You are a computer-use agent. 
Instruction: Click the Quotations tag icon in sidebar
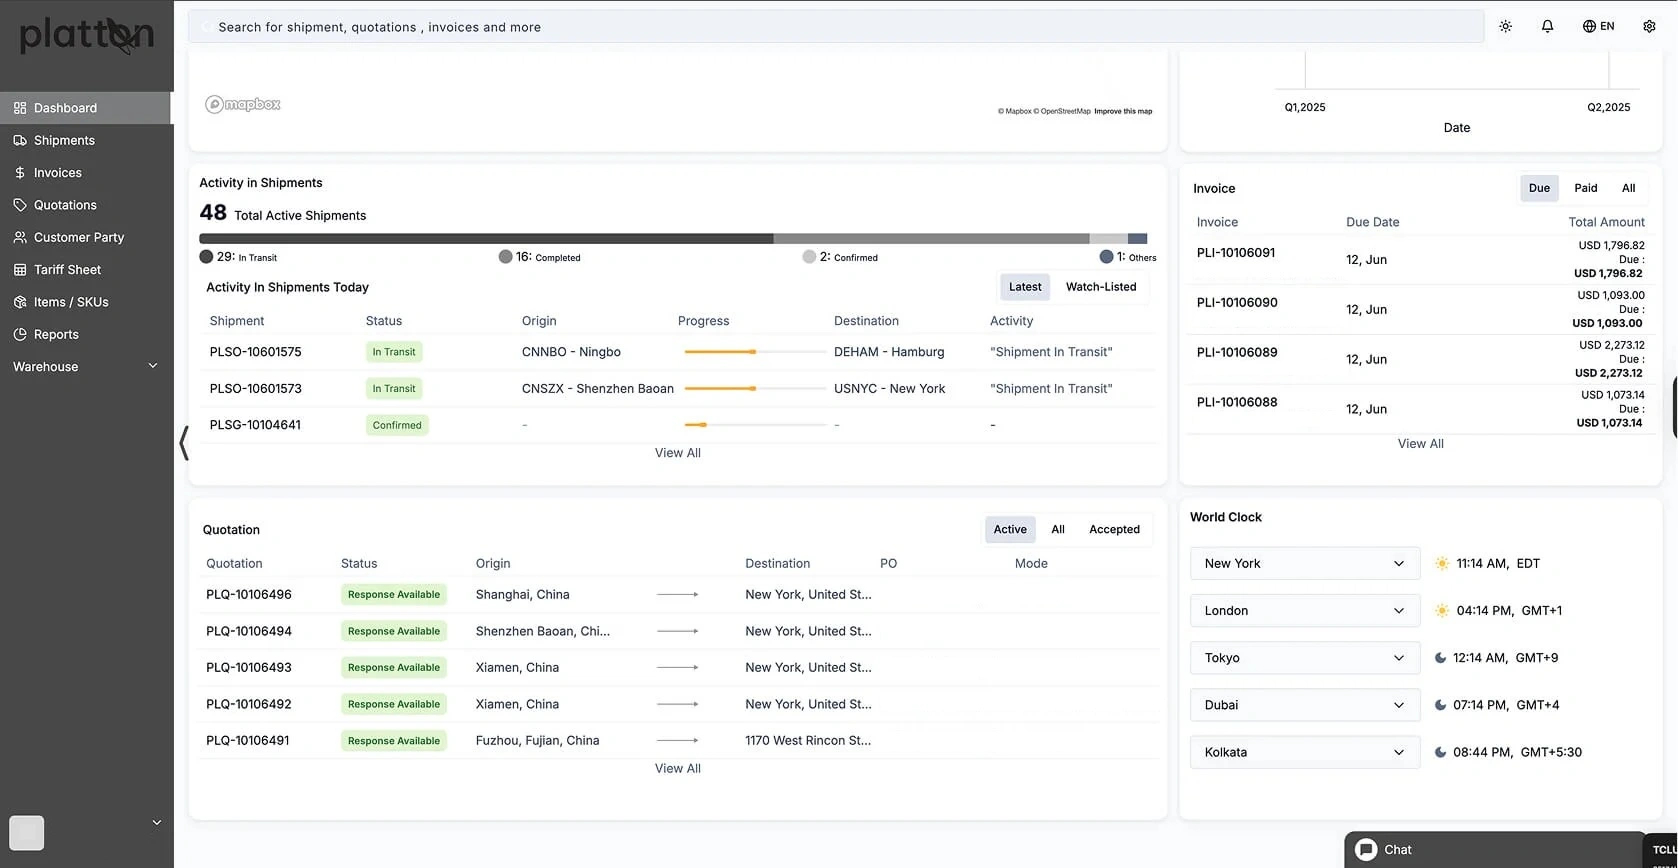tap(20, 205)
